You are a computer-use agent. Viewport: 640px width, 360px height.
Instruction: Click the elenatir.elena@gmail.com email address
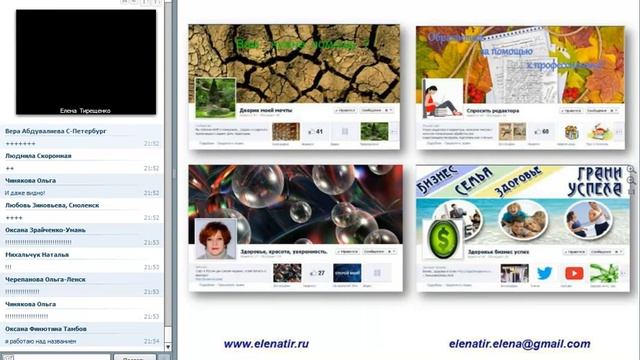pyautogui.click(x=520, y=344)
